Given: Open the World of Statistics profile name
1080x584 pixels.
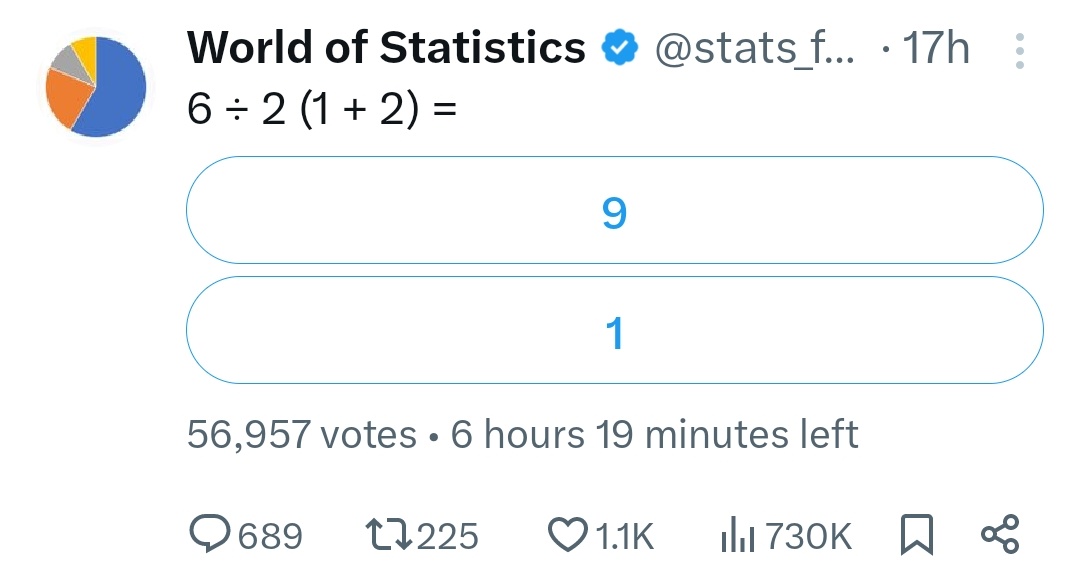Looking at the screenshot, I should 386,48.
